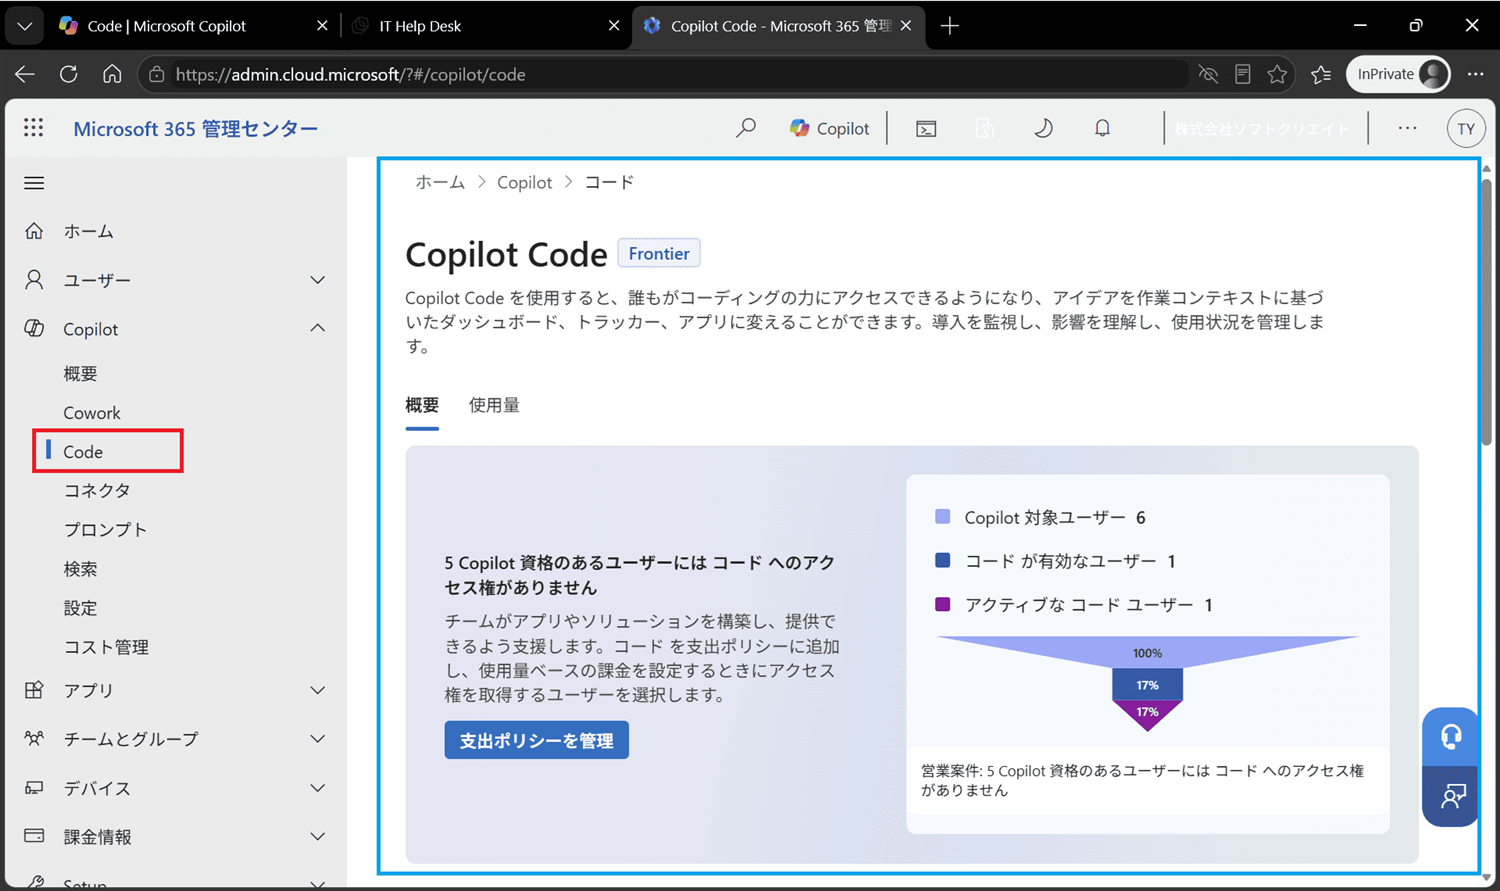Click the アクティブな コード ユーザー legend swatch
This screenshot has height=891, width=1500.
click(942, 604)
